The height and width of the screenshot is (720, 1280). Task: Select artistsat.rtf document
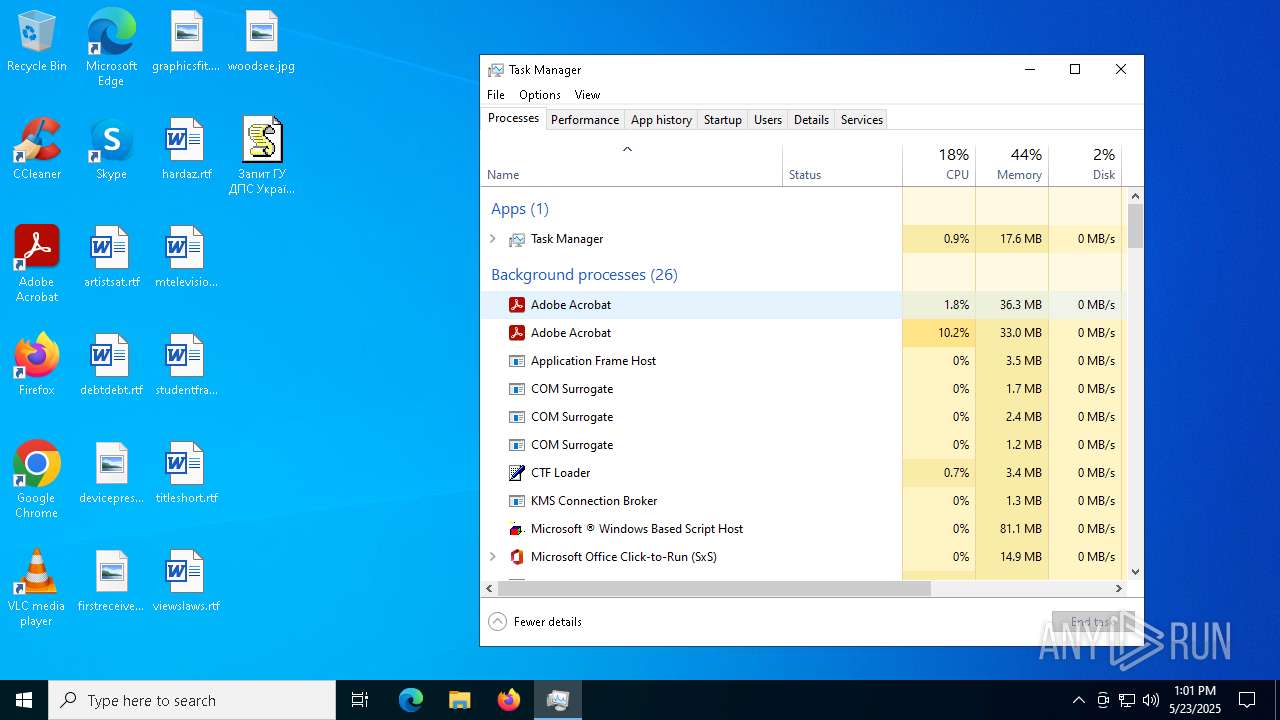pyautogui.click(x=111, y=258)
